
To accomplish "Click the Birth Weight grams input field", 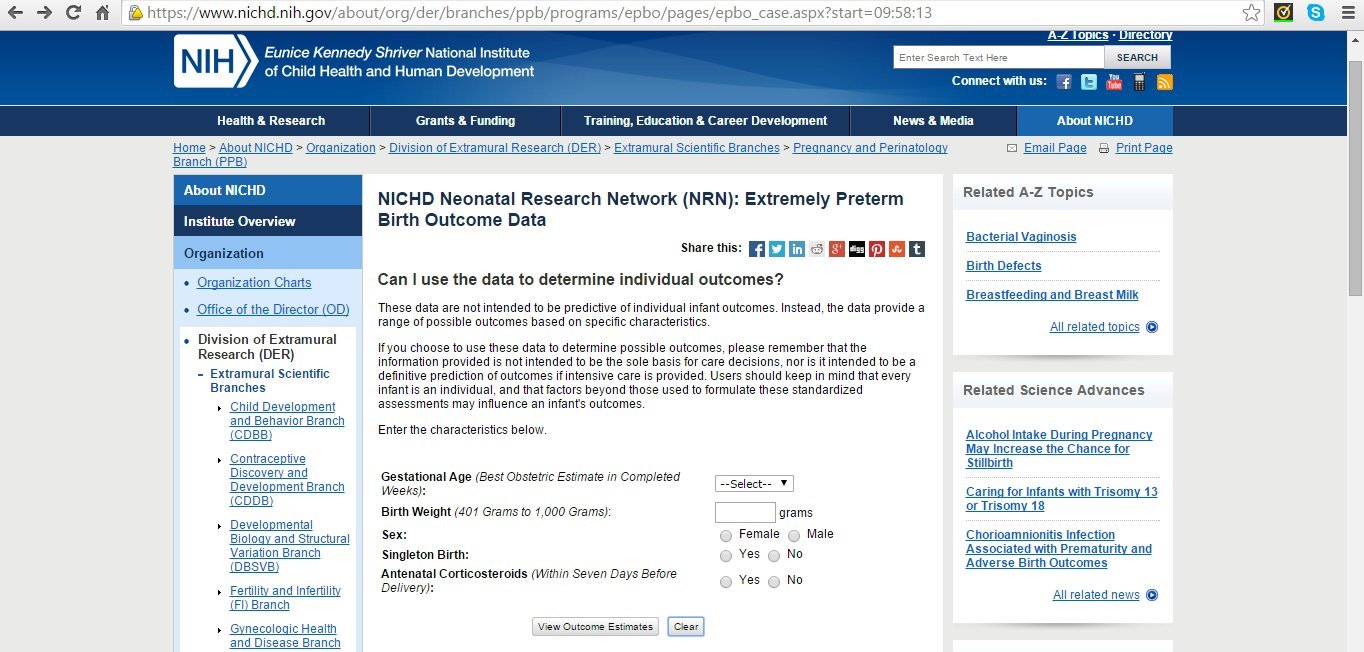I will point(744,511).
